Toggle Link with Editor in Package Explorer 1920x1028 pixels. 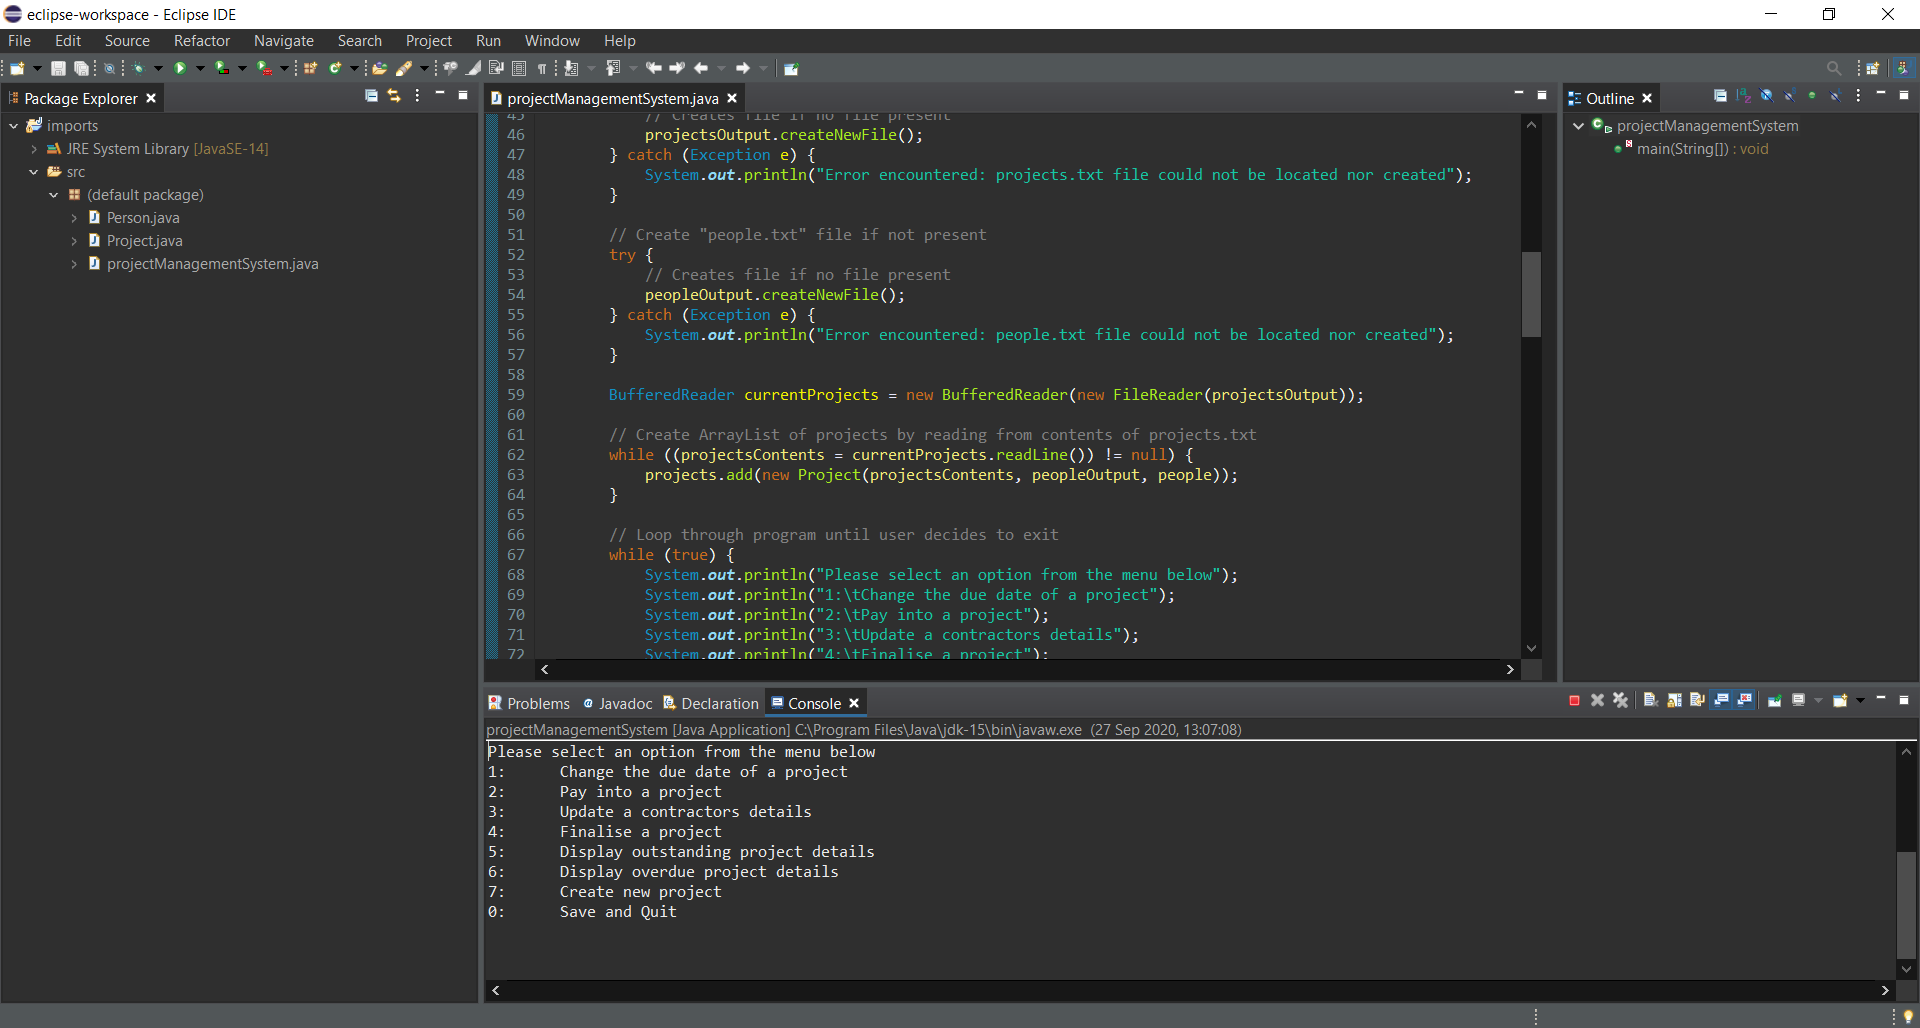394,96
